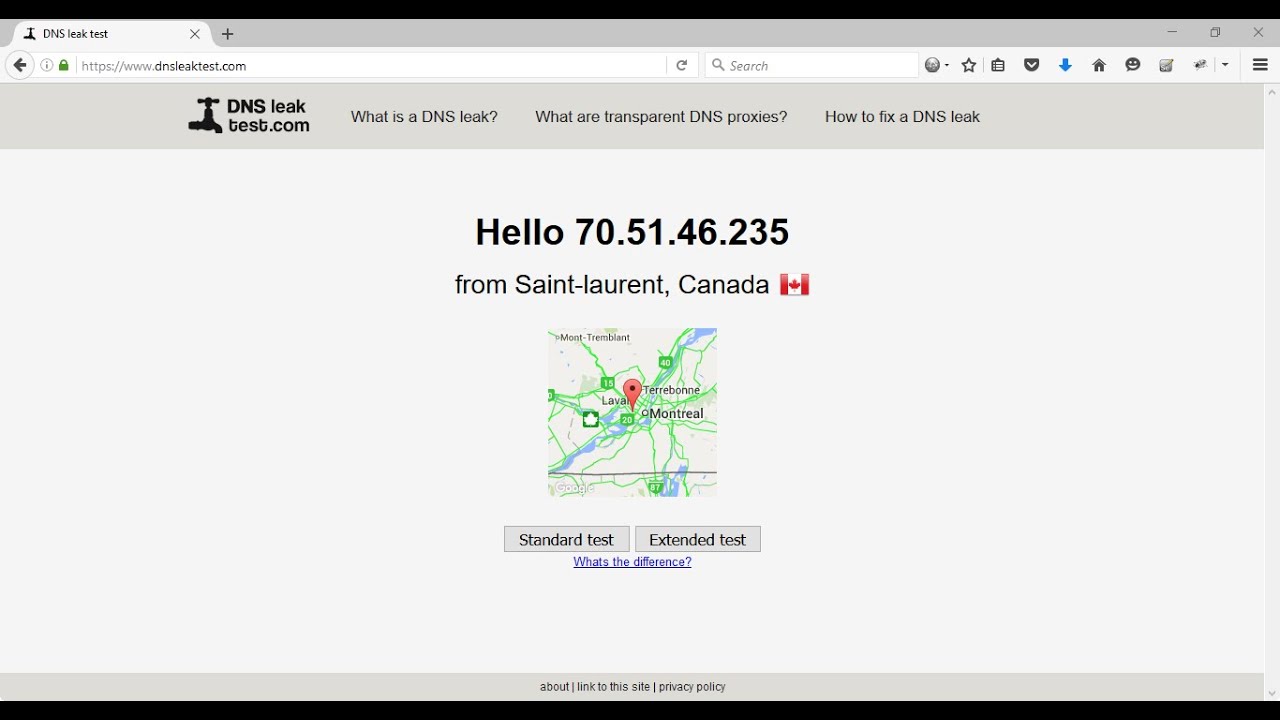
Task: Expand dropdown arrow next to bug extension icon
Action: click(1225, 66)
